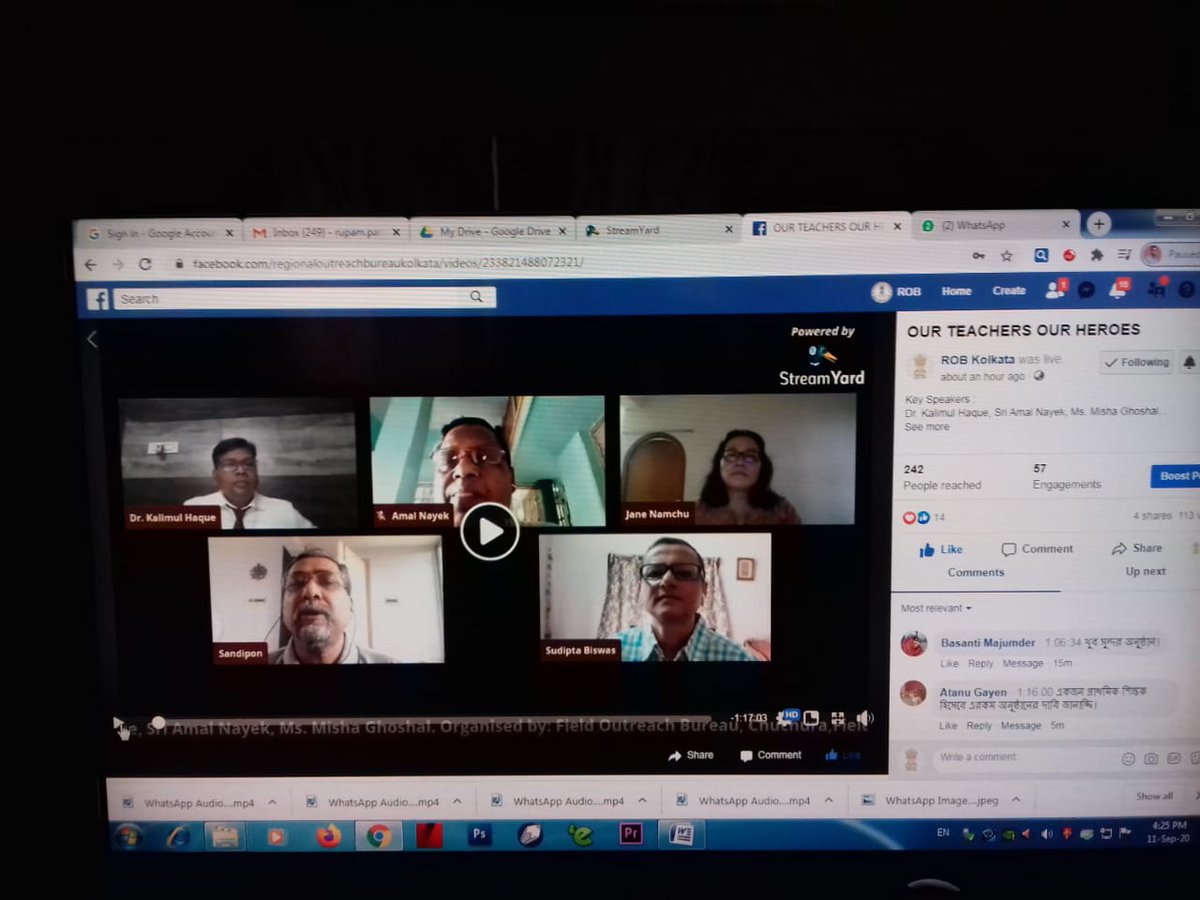Screen dimensions: 1200x900
Task: Click the Boost Post button
Action: [1174, 476]
